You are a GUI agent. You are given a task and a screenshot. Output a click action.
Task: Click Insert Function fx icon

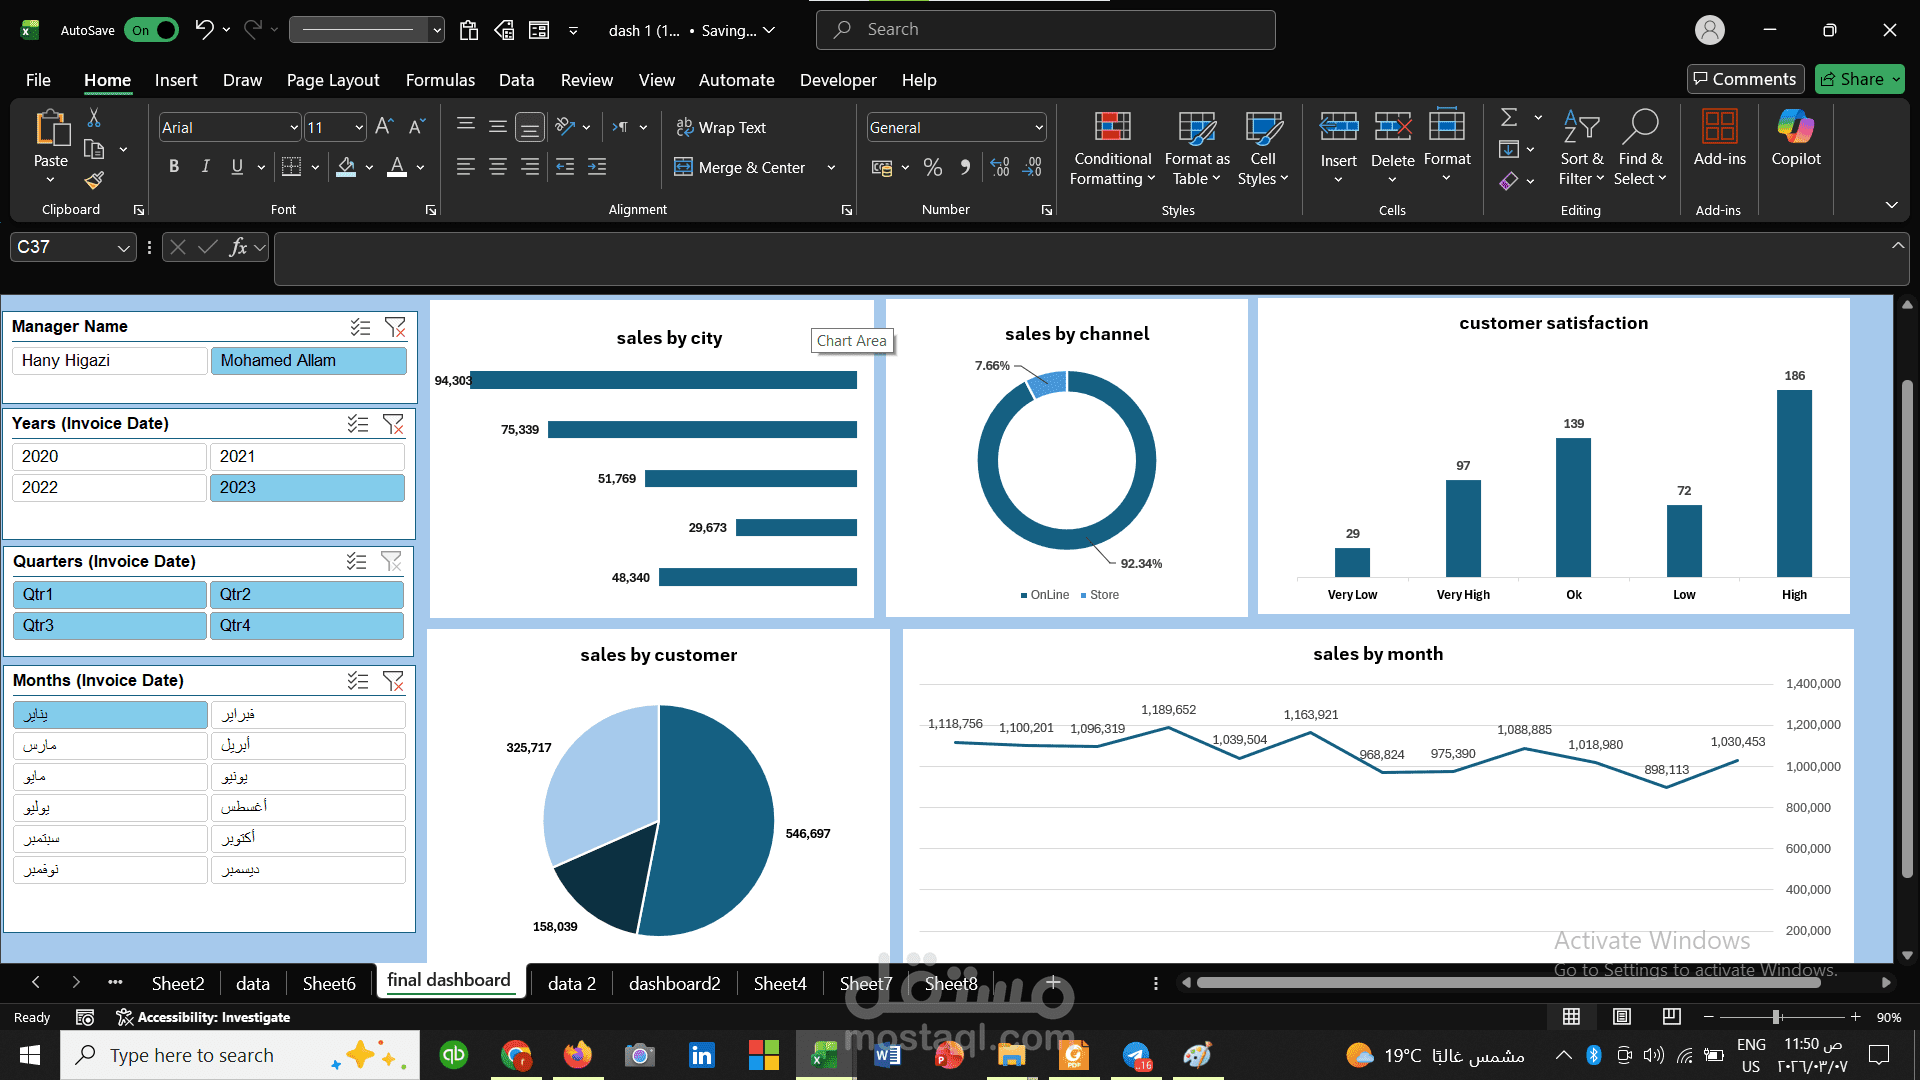coord(238,247)
